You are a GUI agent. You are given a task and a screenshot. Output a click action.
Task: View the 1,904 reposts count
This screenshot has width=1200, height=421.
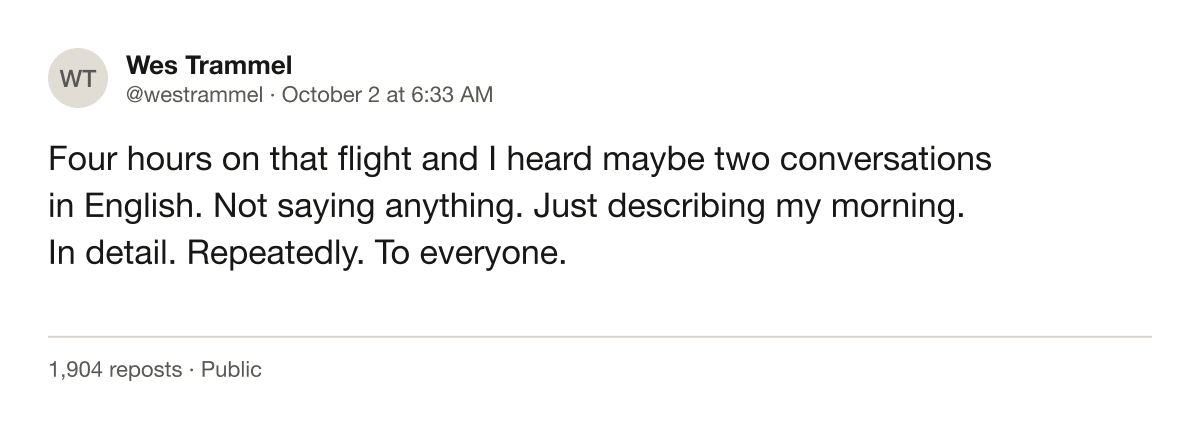115,370
